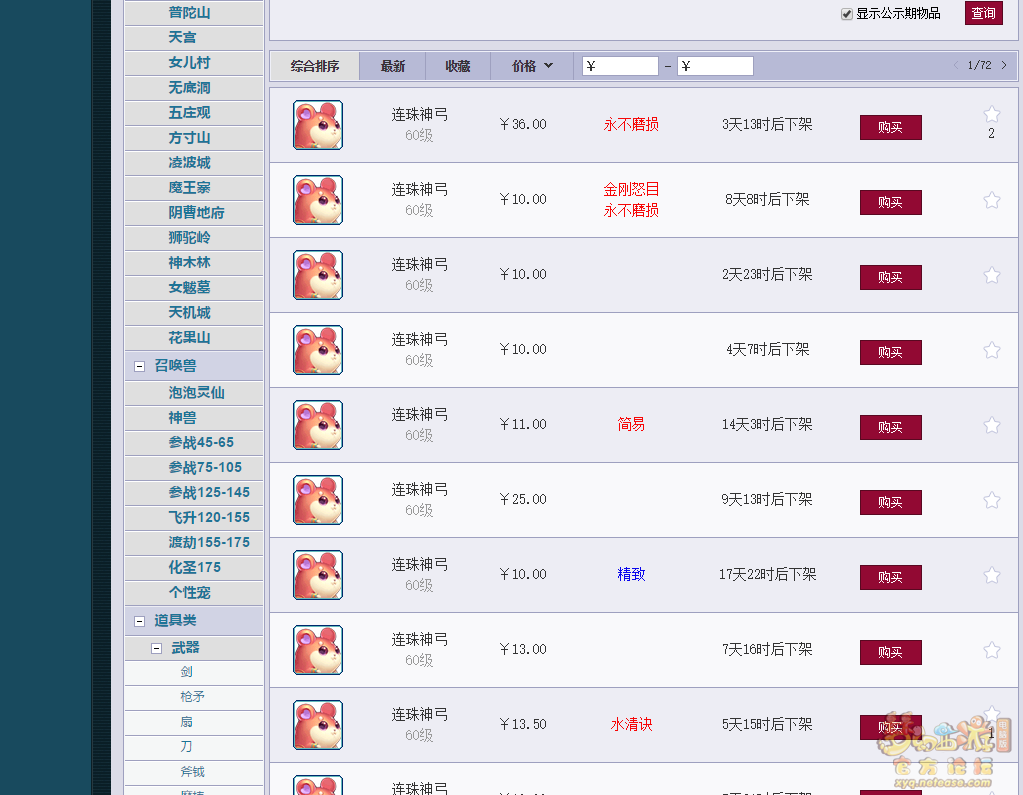Select 女魃墓 in the sidebar
1023x795 pixels.
click(194, 288)
